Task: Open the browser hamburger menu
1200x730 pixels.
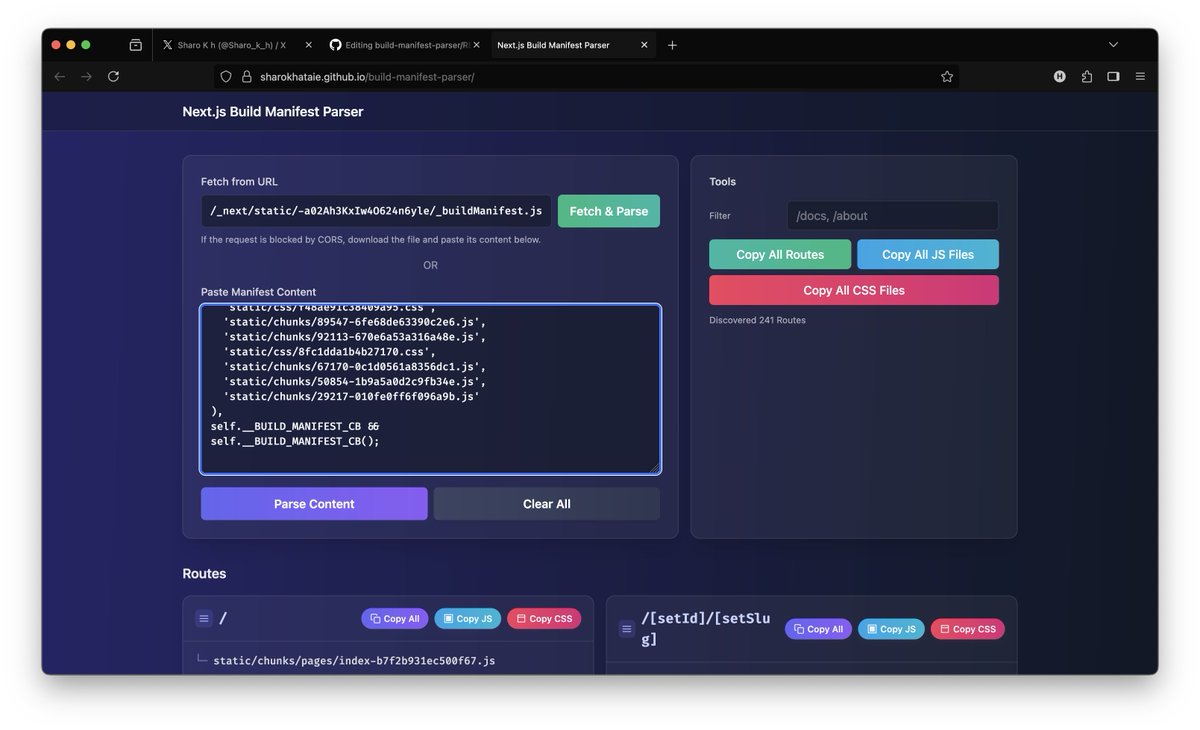Action: click(x=1140, y=76)
